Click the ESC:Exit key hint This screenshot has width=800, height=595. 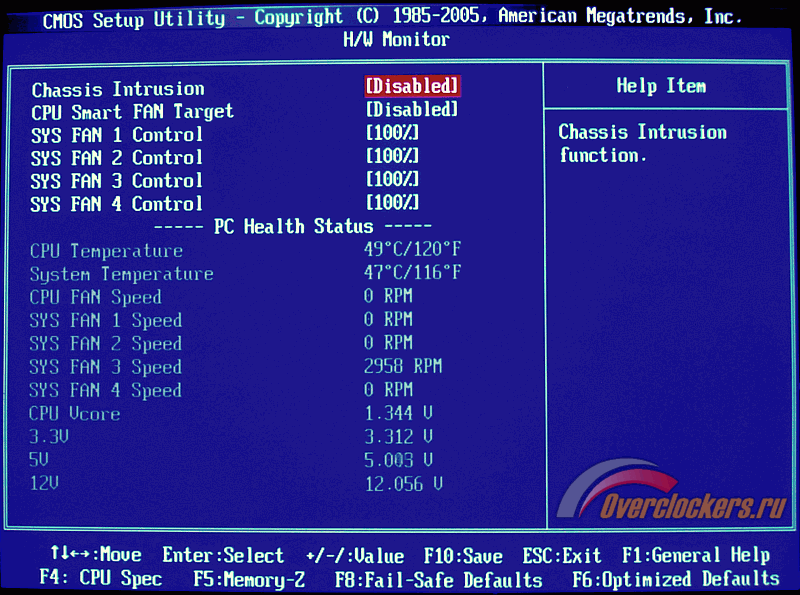point(562,555)
